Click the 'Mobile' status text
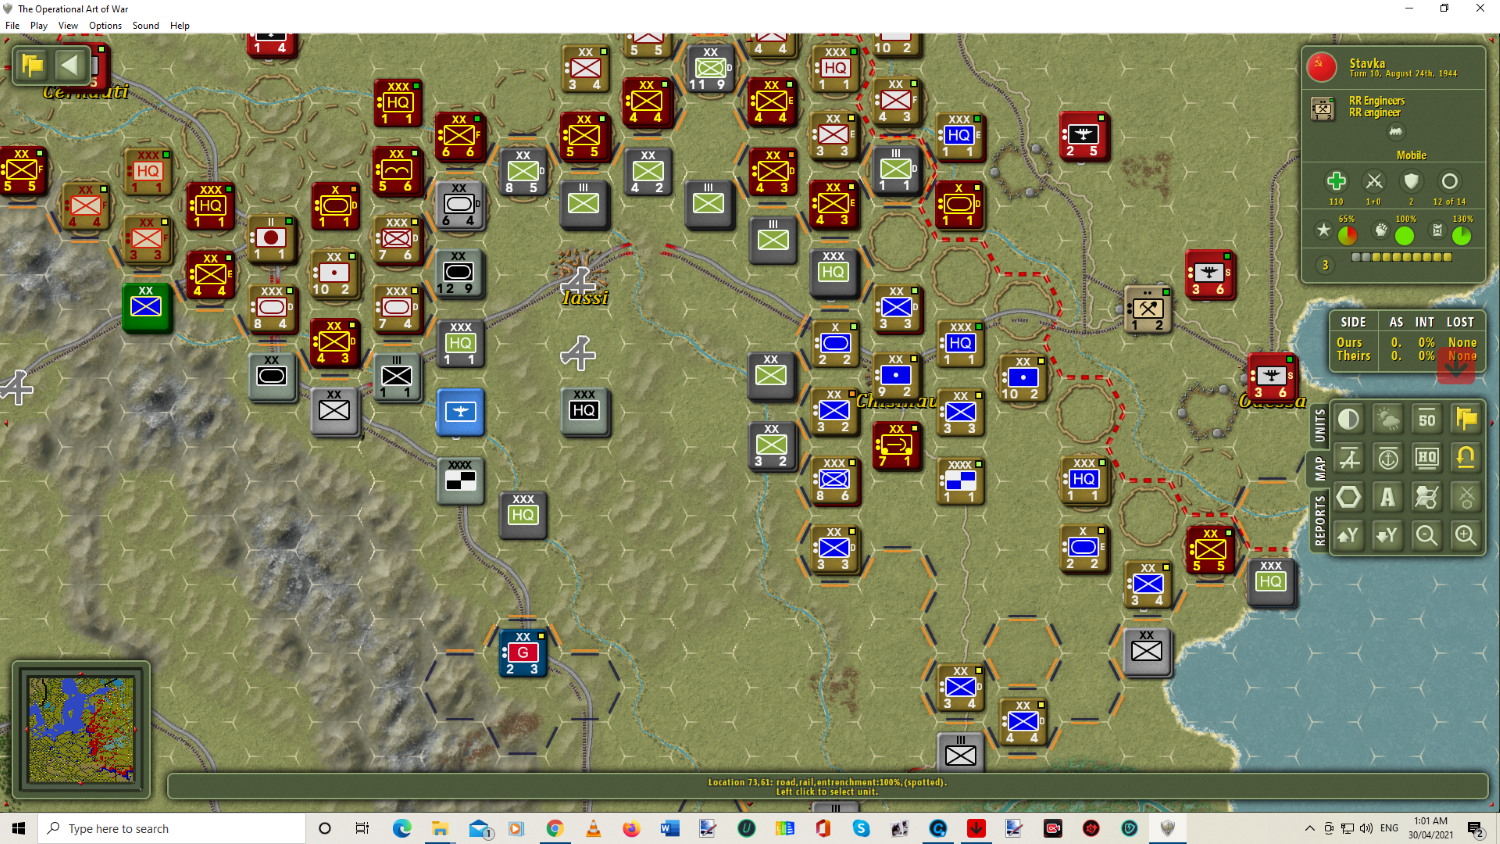 click(1411, 155)
